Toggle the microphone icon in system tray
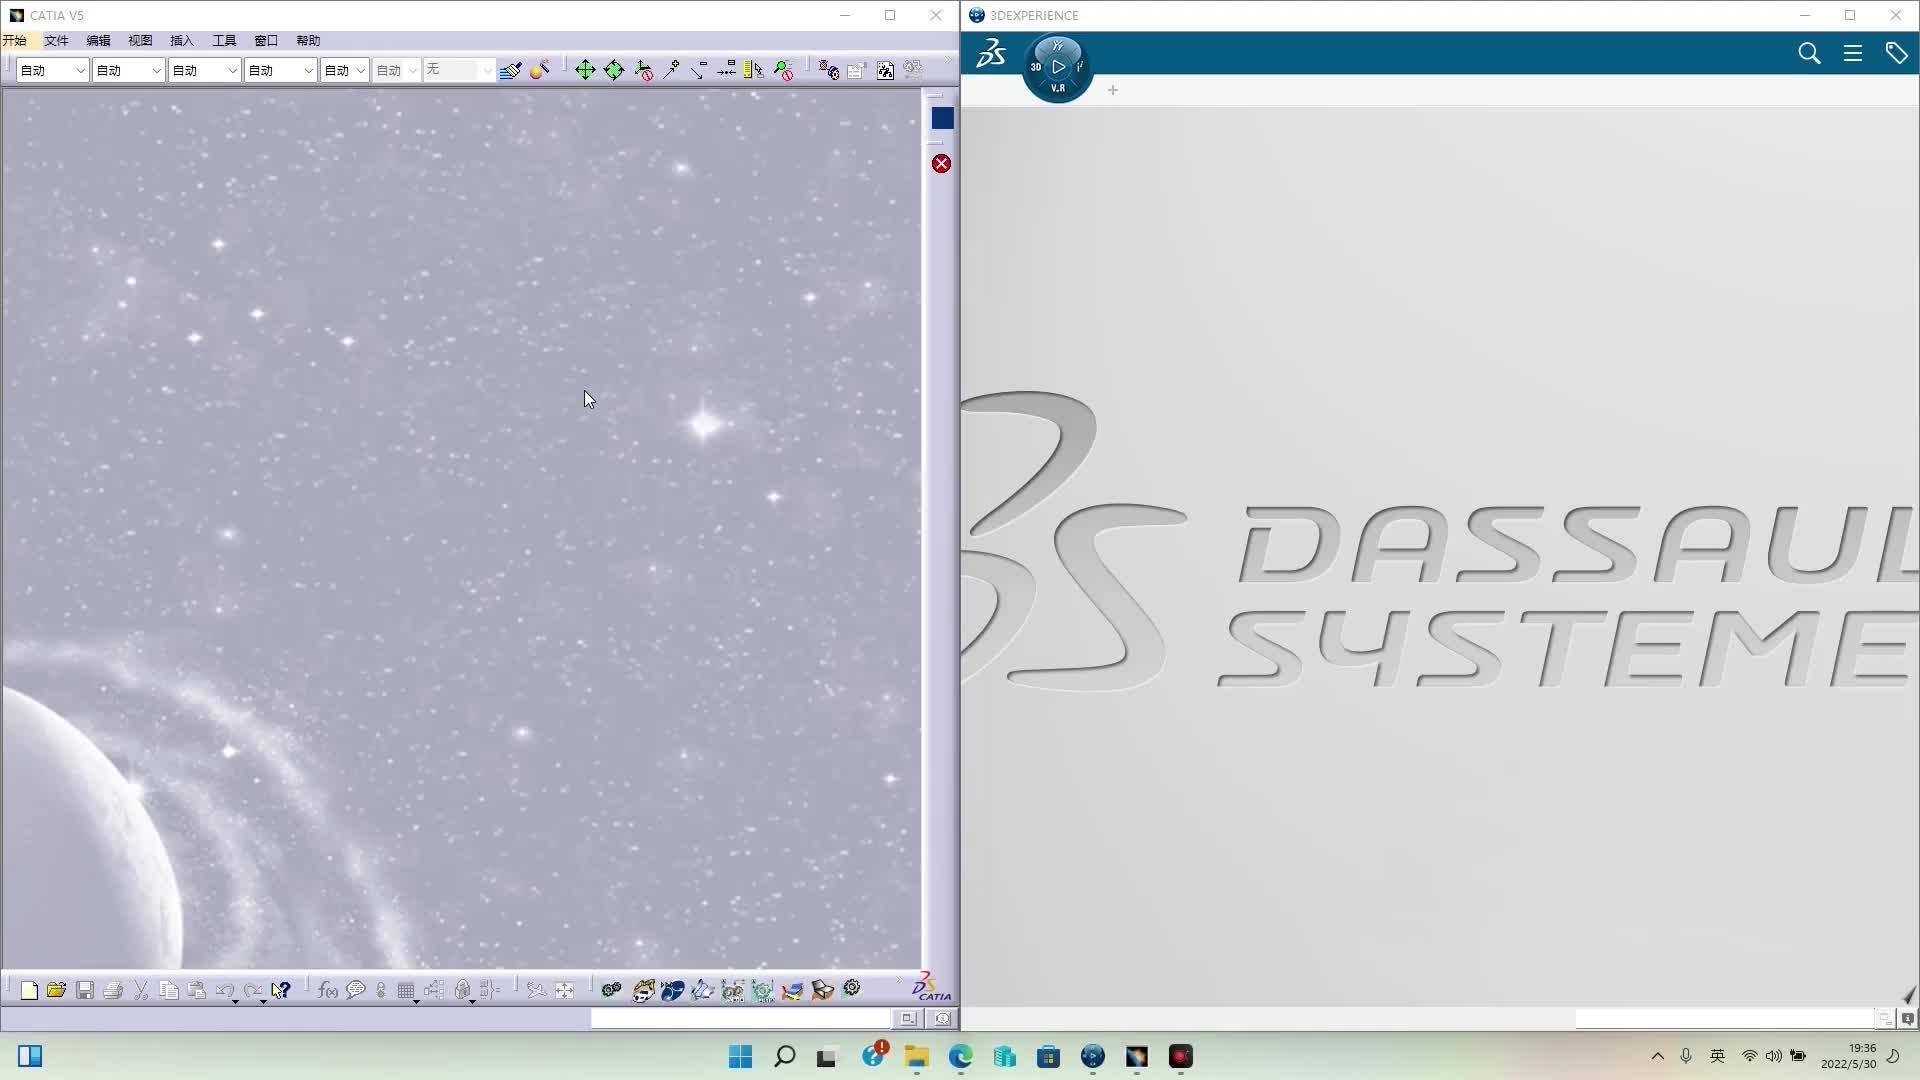1920x1080 pixels. click(x=1686, y=1056)
